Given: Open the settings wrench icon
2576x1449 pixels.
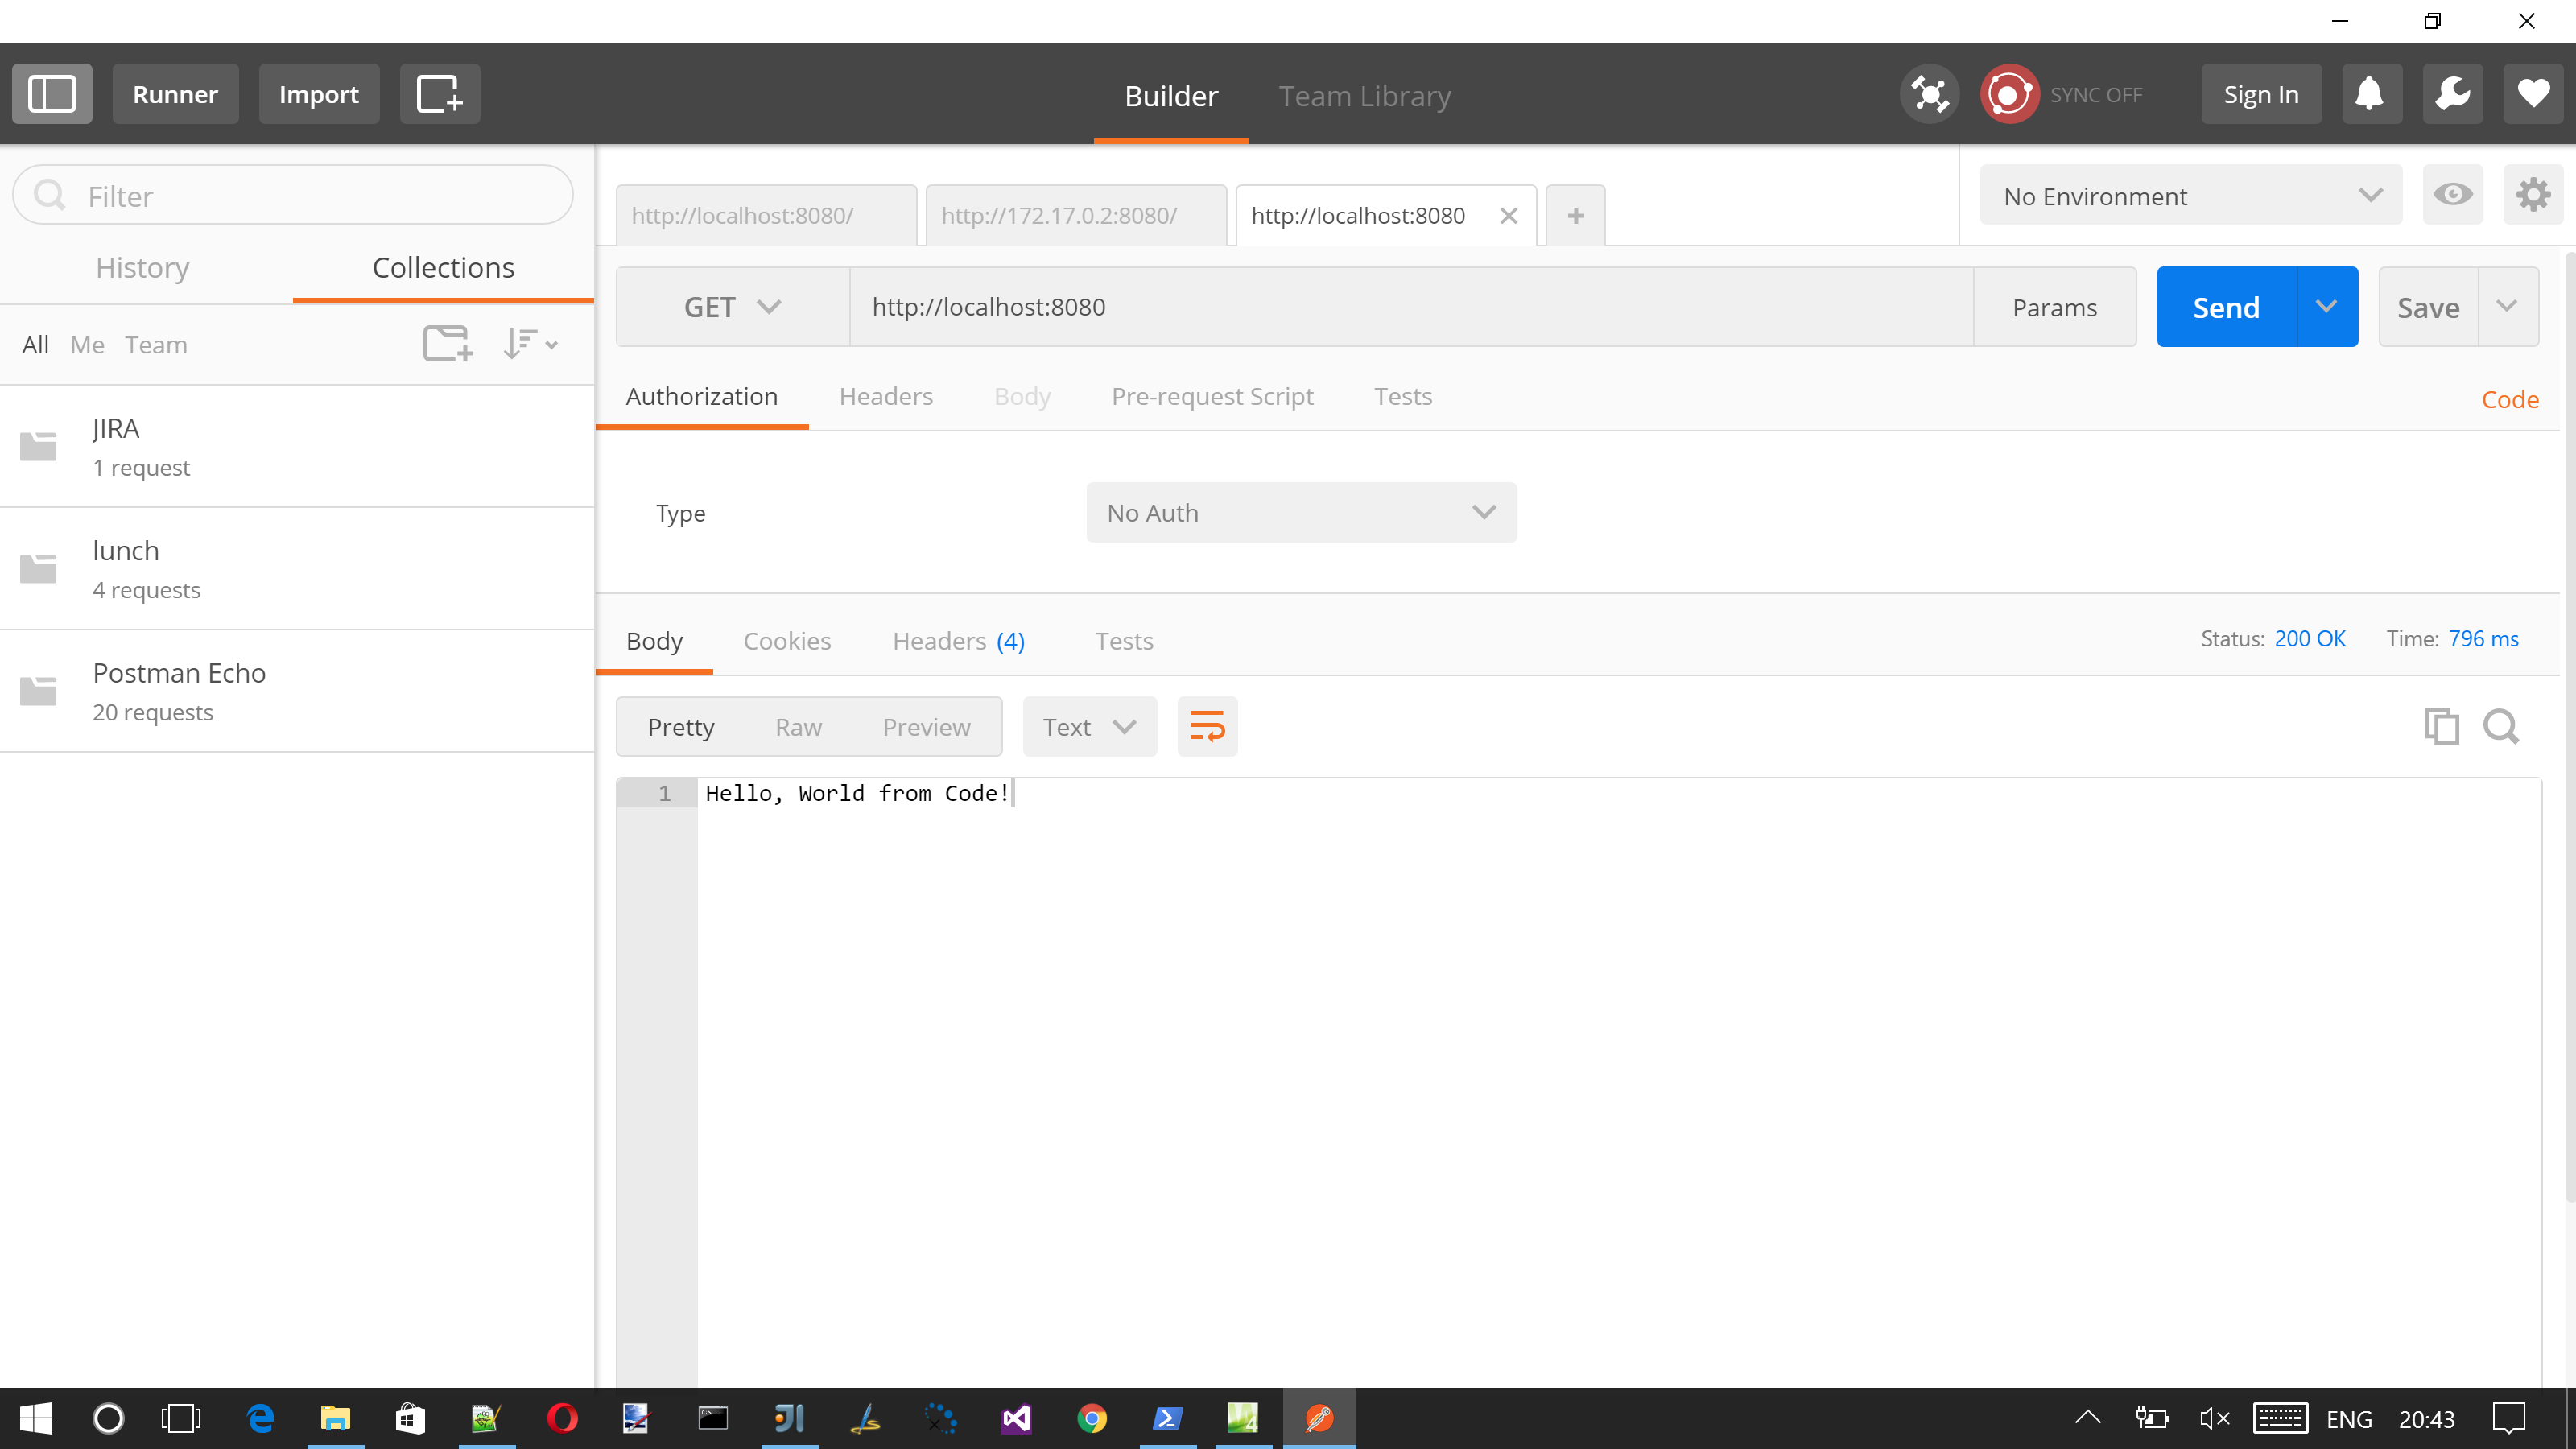Looking at the screenshot, I should pos(2452,94).
